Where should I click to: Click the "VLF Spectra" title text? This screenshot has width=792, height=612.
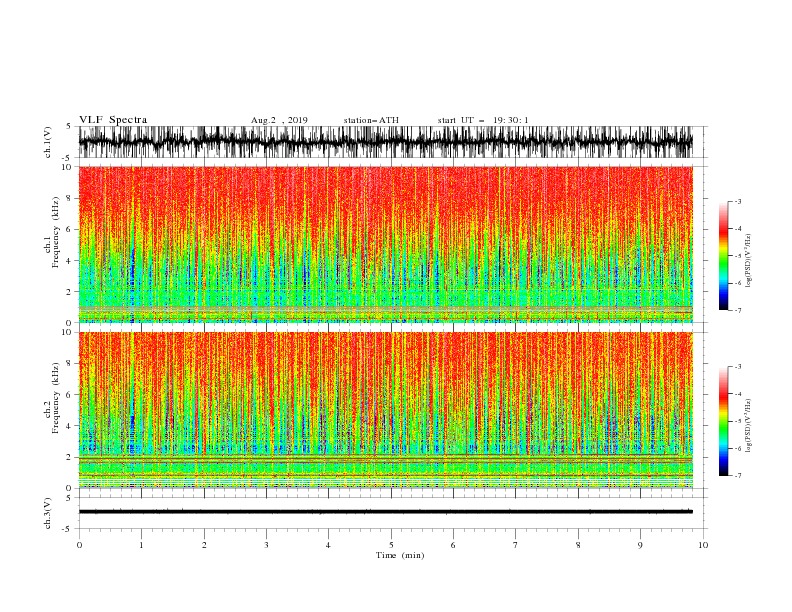(113, 120)
